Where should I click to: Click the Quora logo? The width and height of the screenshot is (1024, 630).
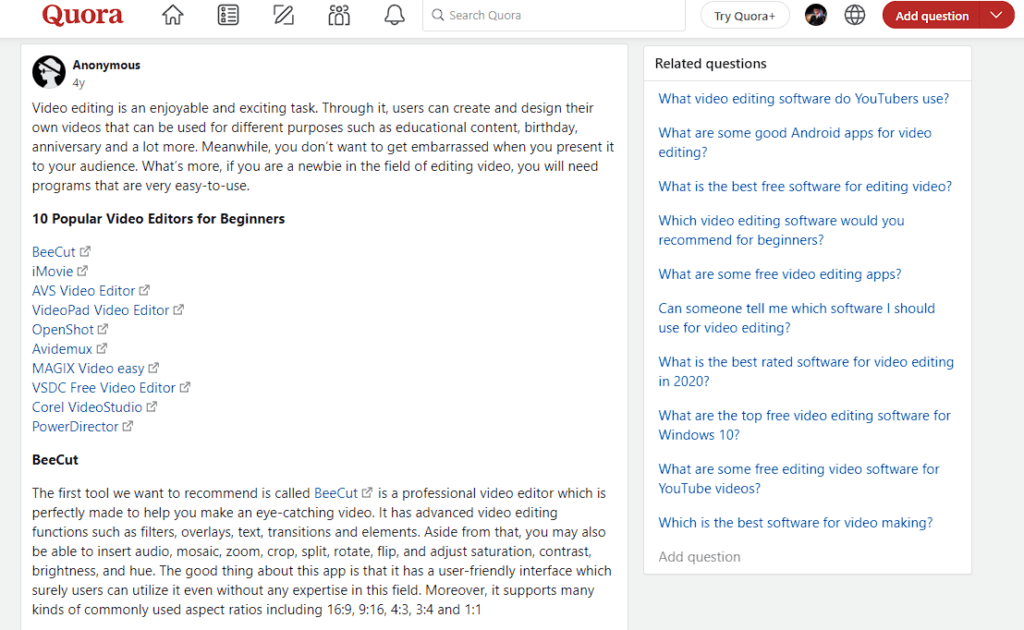(82, 15)
